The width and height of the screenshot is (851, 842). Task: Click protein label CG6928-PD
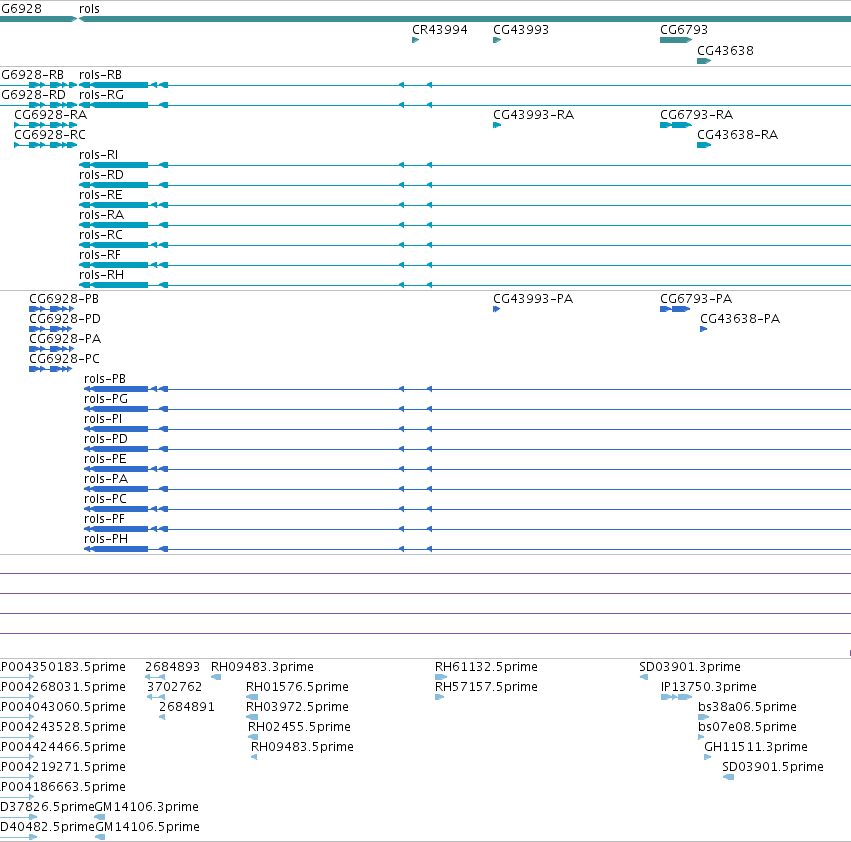pyautogui.click(x=65, y=319)
